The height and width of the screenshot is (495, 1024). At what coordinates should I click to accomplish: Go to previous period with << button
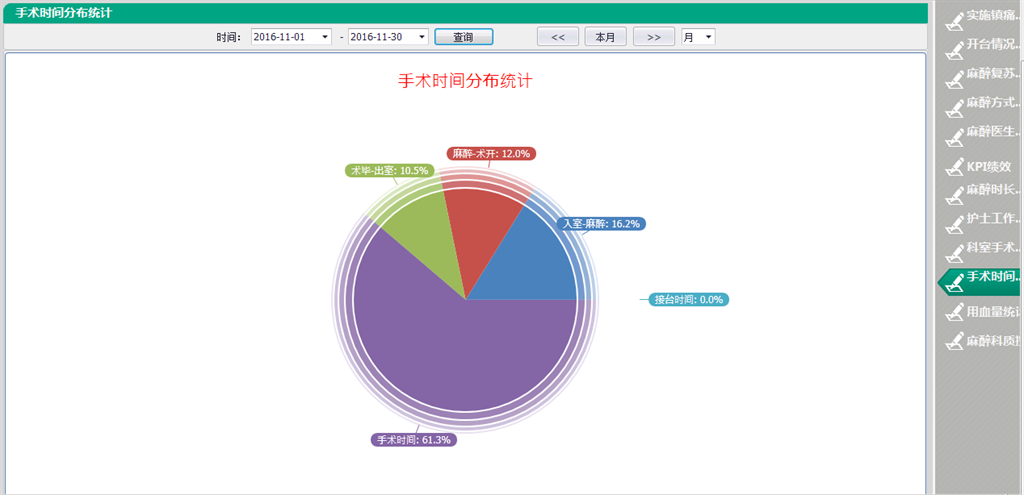point(558,37)
